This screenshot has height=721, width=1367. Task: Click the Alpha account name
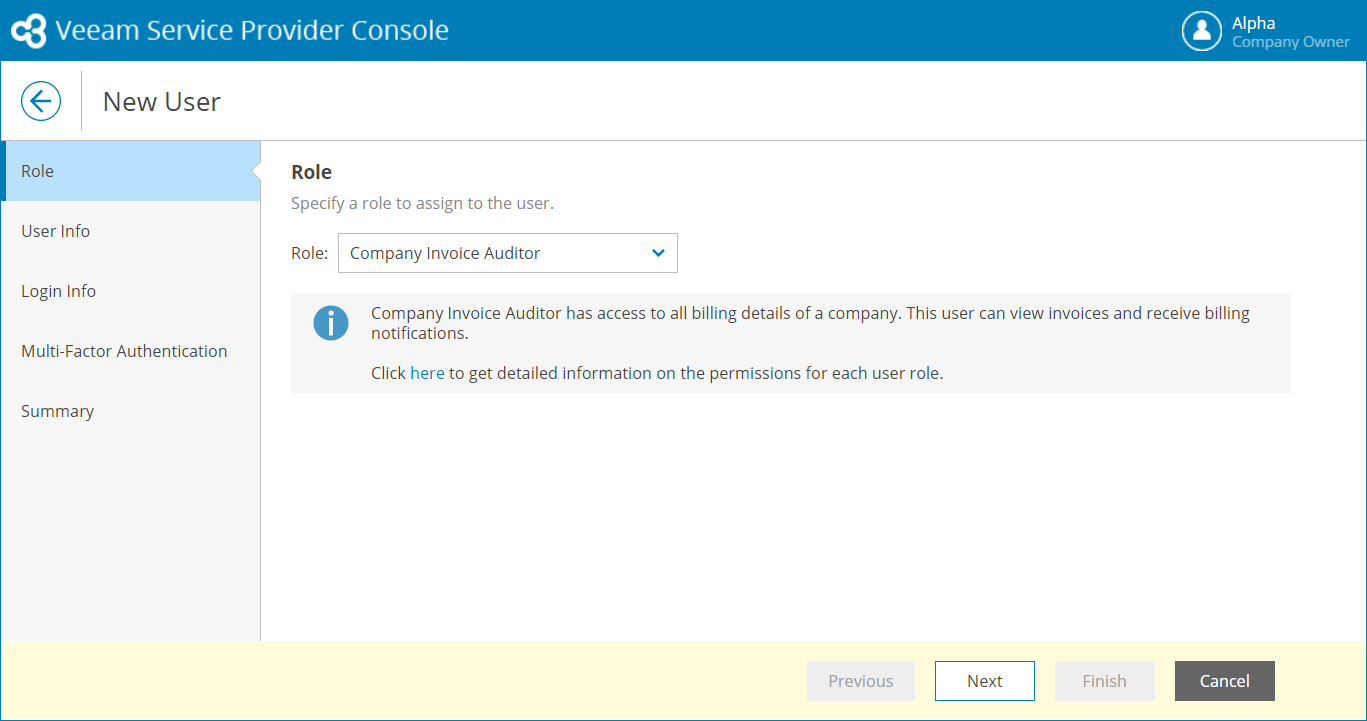point(1253,23)
